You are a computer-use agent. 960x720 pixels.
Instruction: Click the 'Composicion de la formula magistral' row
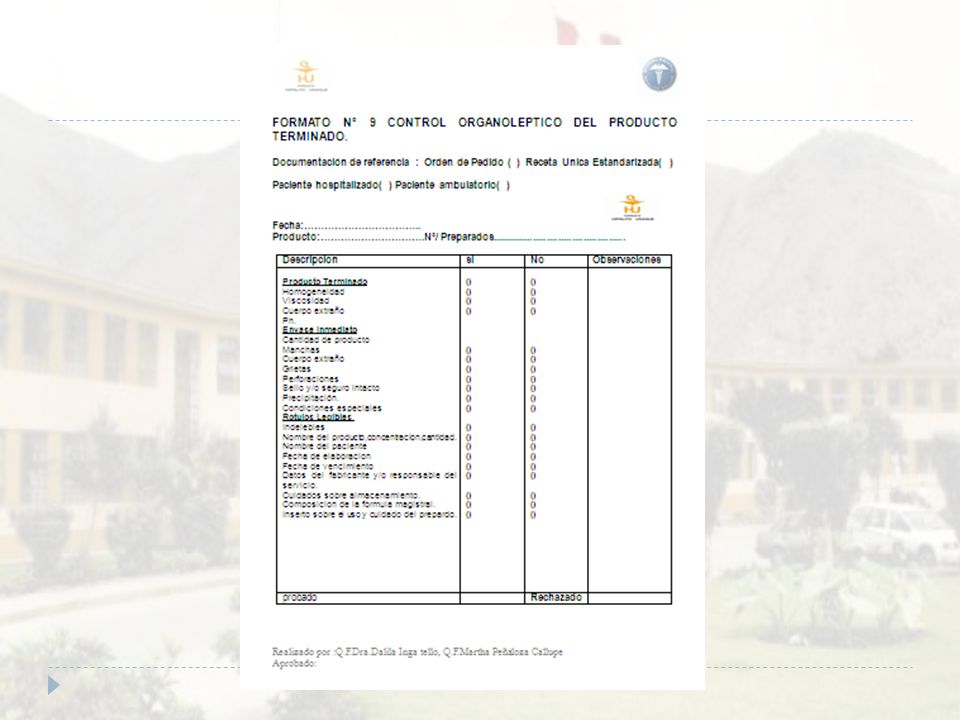[359, 504]
